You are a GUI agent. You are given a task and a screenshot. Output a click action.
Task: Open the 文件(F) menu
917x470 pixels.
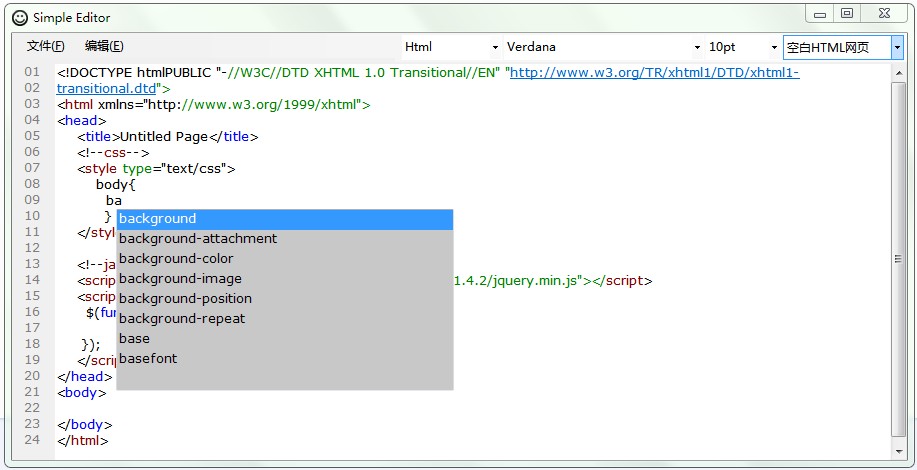[x=46, y=46]
